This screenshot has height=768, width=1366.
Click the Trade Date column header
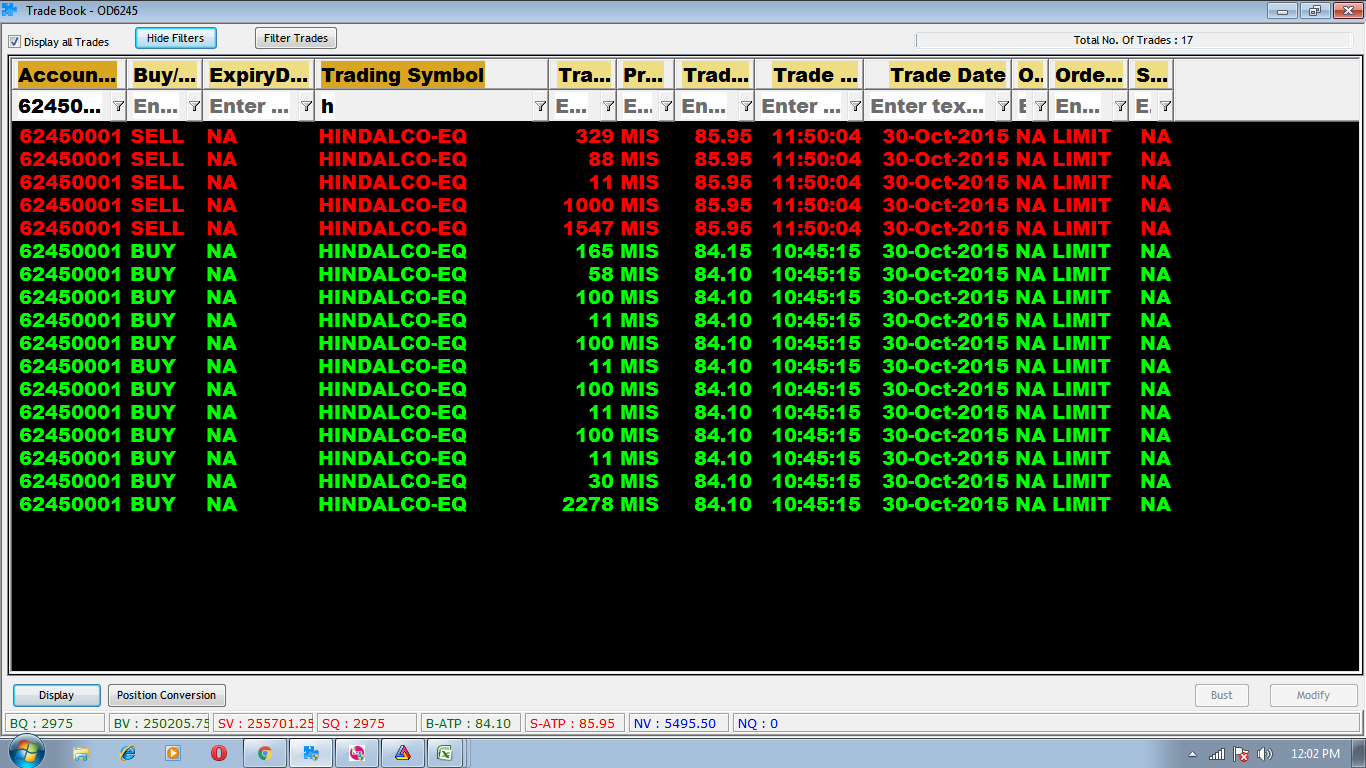click(x=947, y=75)
